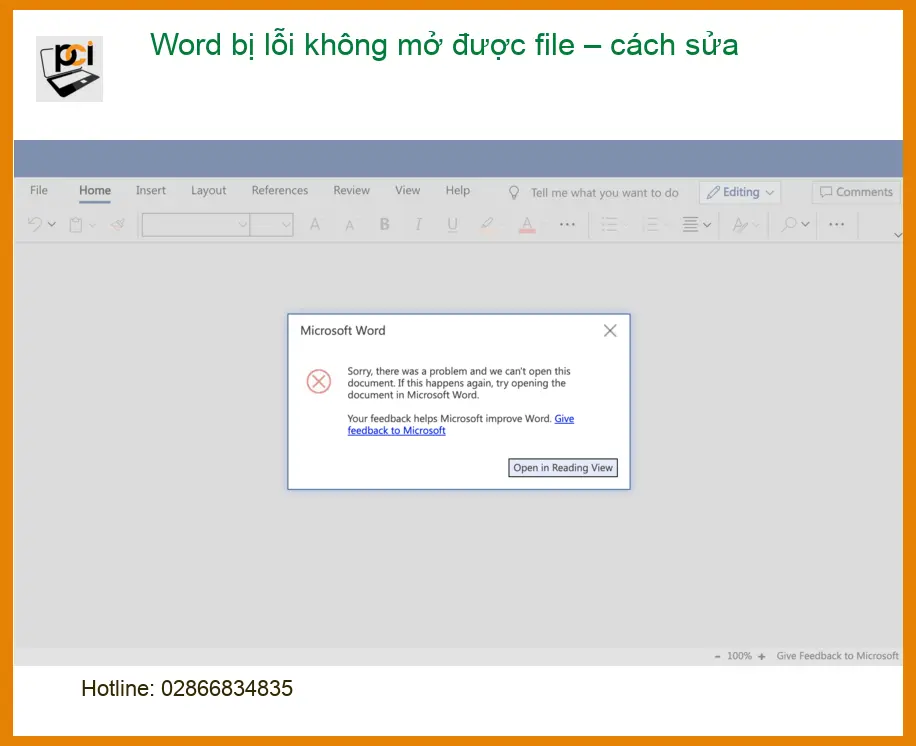
Task: Open more font options ellipsis
Action: click(567, 224)
